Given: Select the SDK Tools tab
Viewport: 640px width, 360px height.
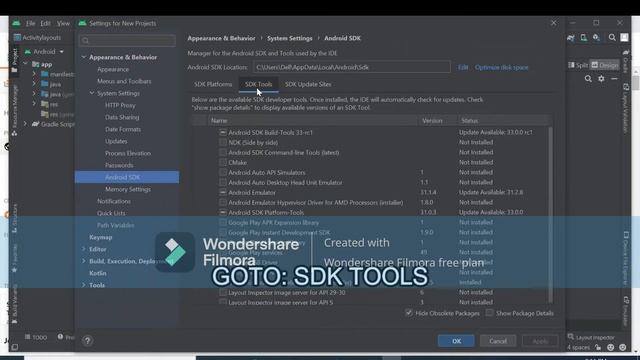Looking at the screenshot, I should coord(258,84).
